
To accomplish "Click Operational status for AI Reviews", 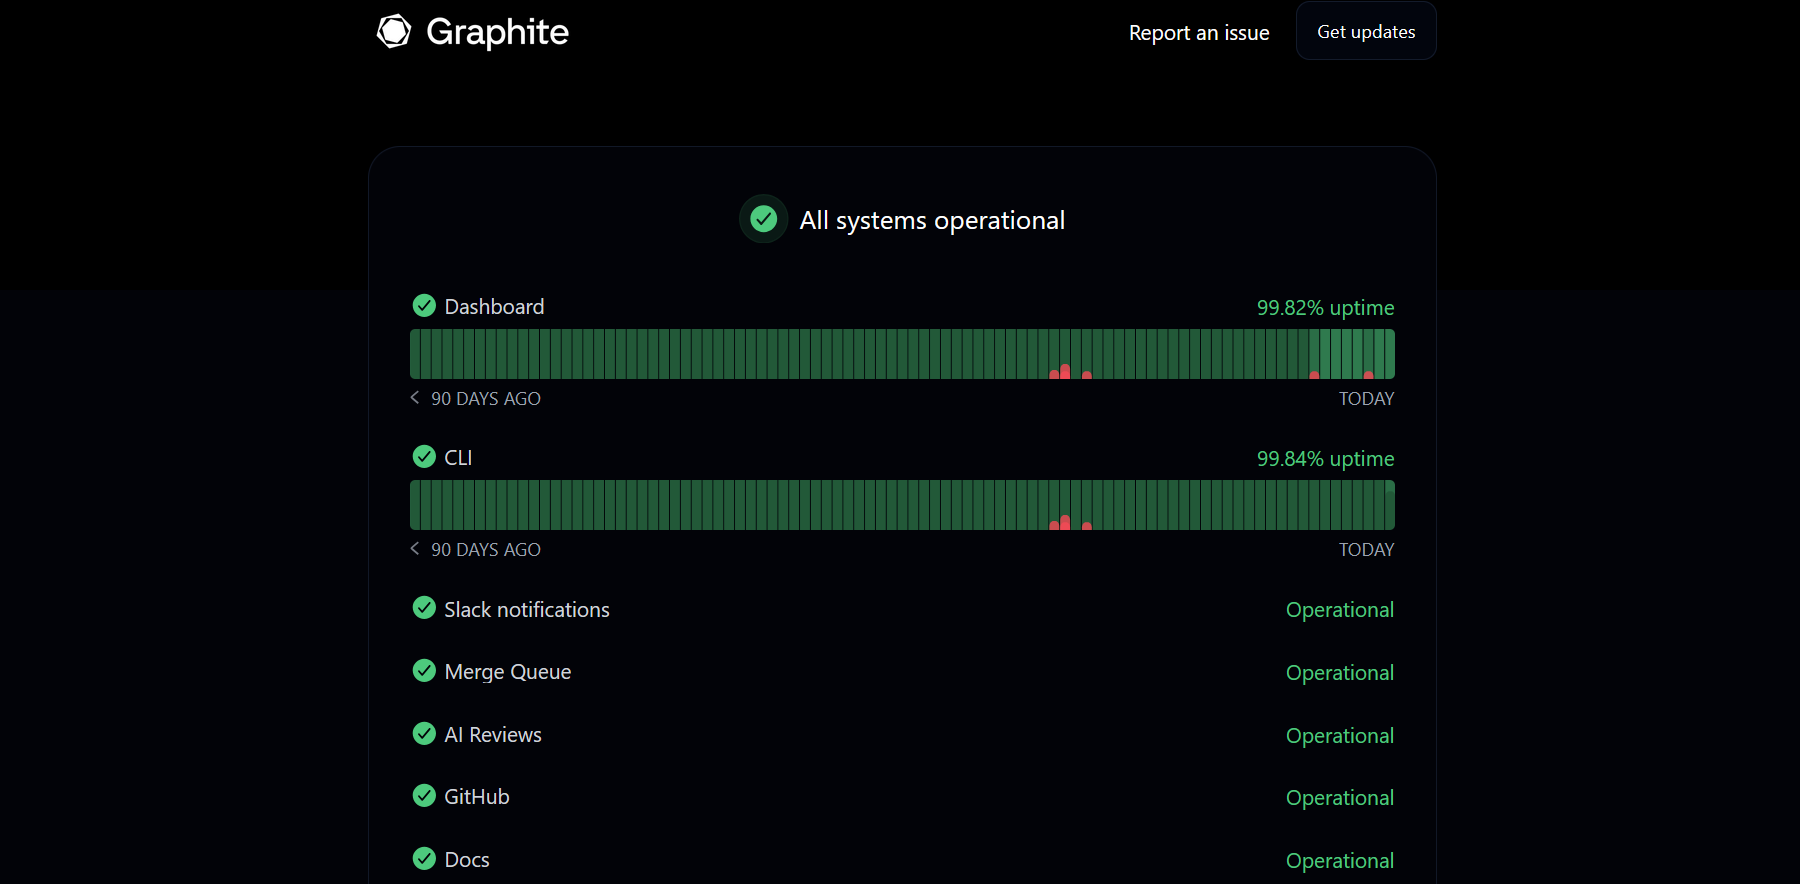I will click(1340, 736).
